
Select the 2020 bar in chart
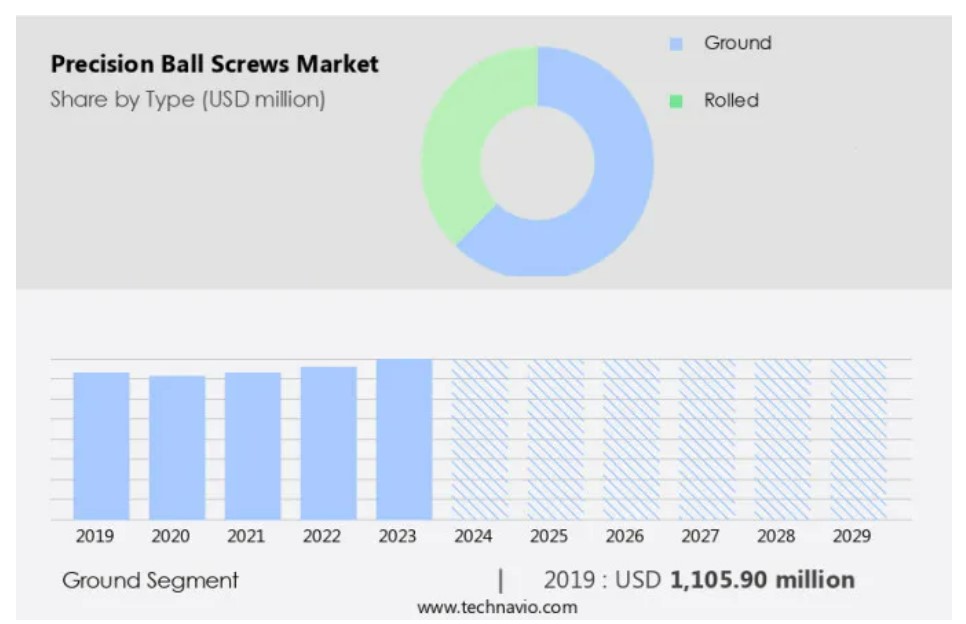pos(177,447)
